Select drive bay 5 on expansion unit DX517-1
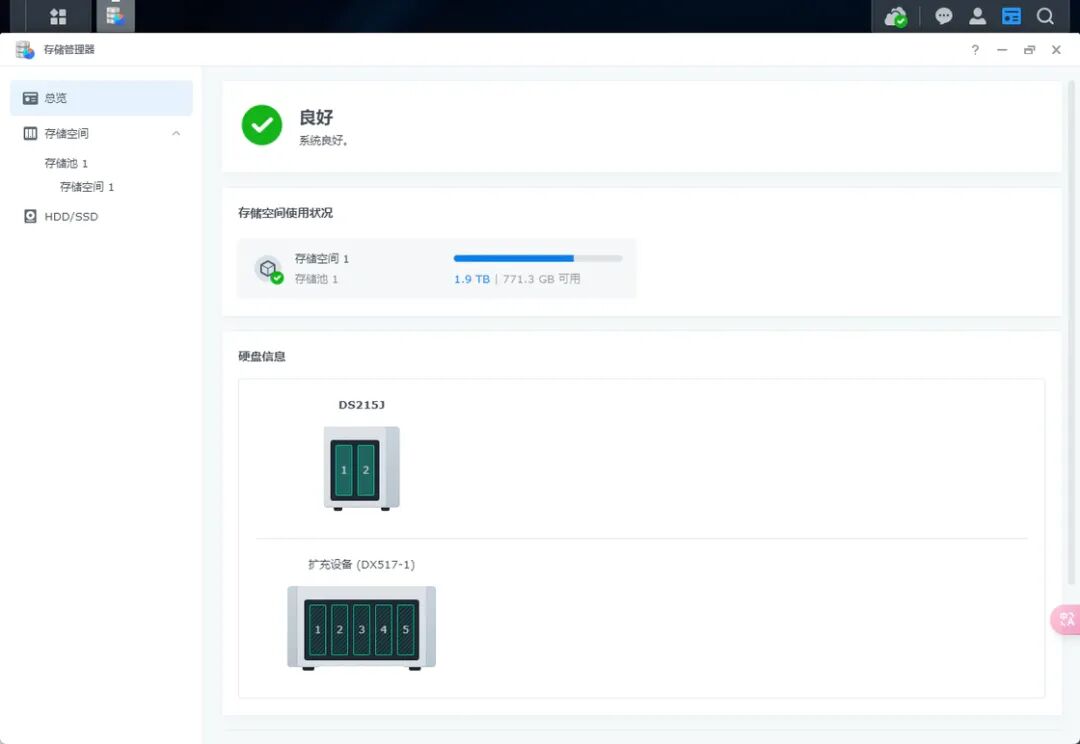 [x=406, y=630]
